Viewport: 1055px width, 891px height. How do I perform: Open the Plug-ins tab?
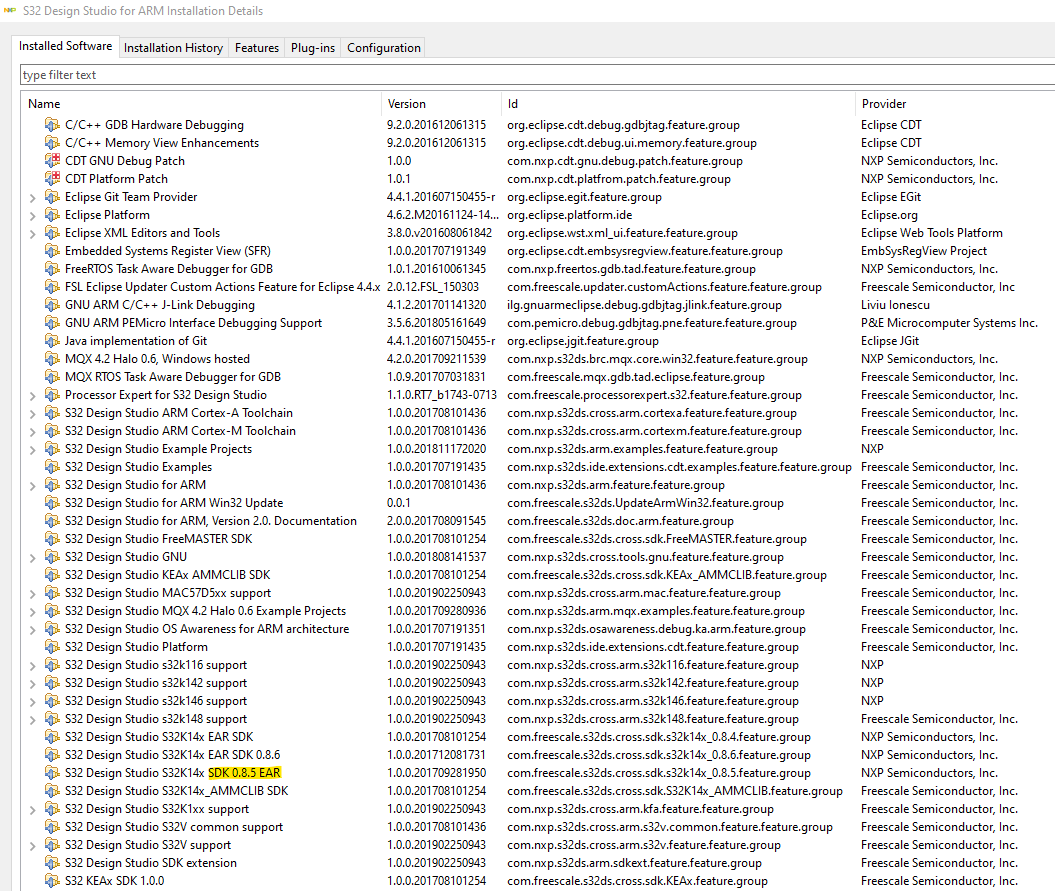[314, 46]
